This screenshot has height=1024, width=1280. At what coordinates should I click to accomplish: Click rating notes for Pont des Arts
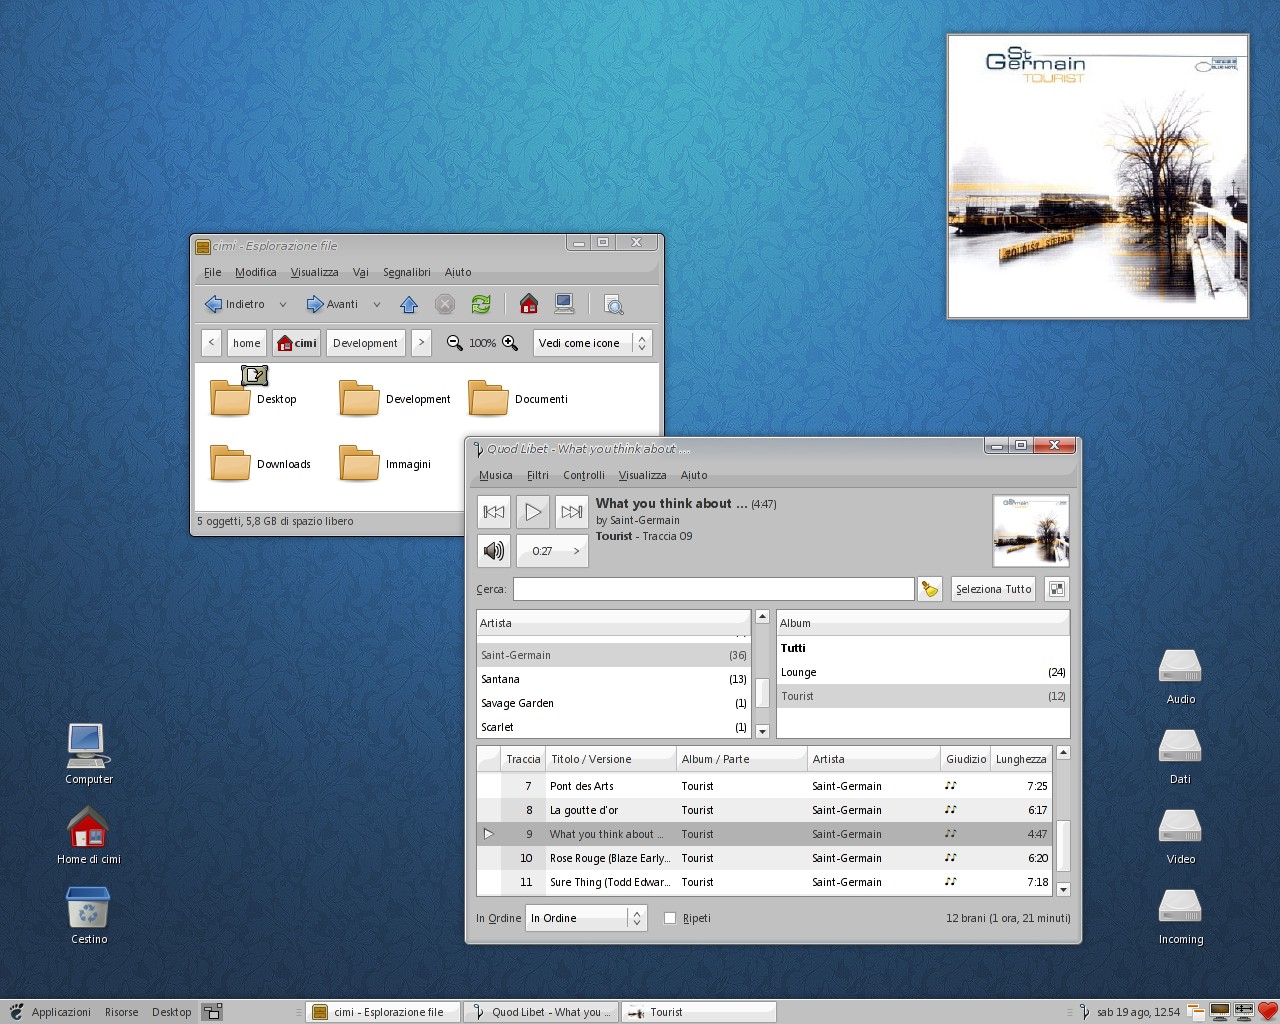[951, 786]
